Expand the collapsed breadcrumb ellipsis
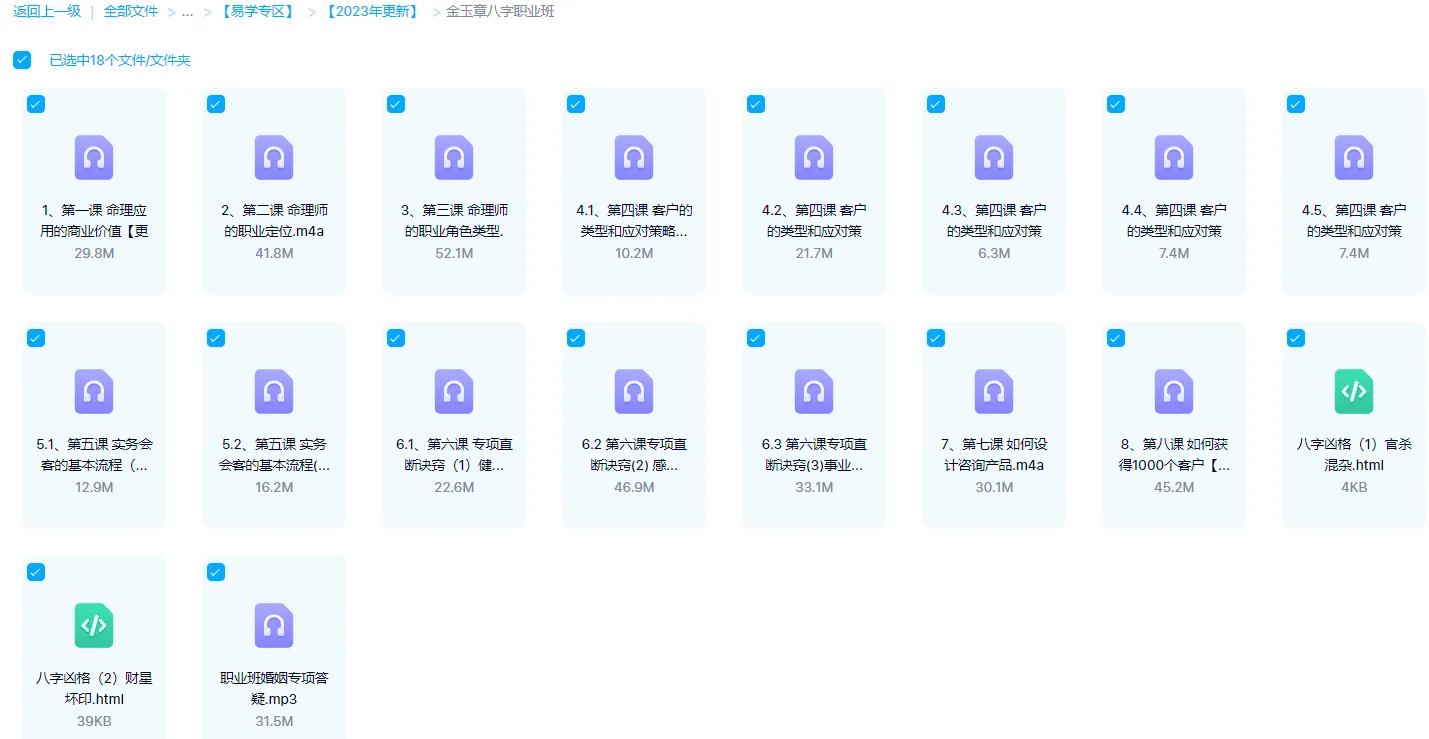 tap(187, 12)
